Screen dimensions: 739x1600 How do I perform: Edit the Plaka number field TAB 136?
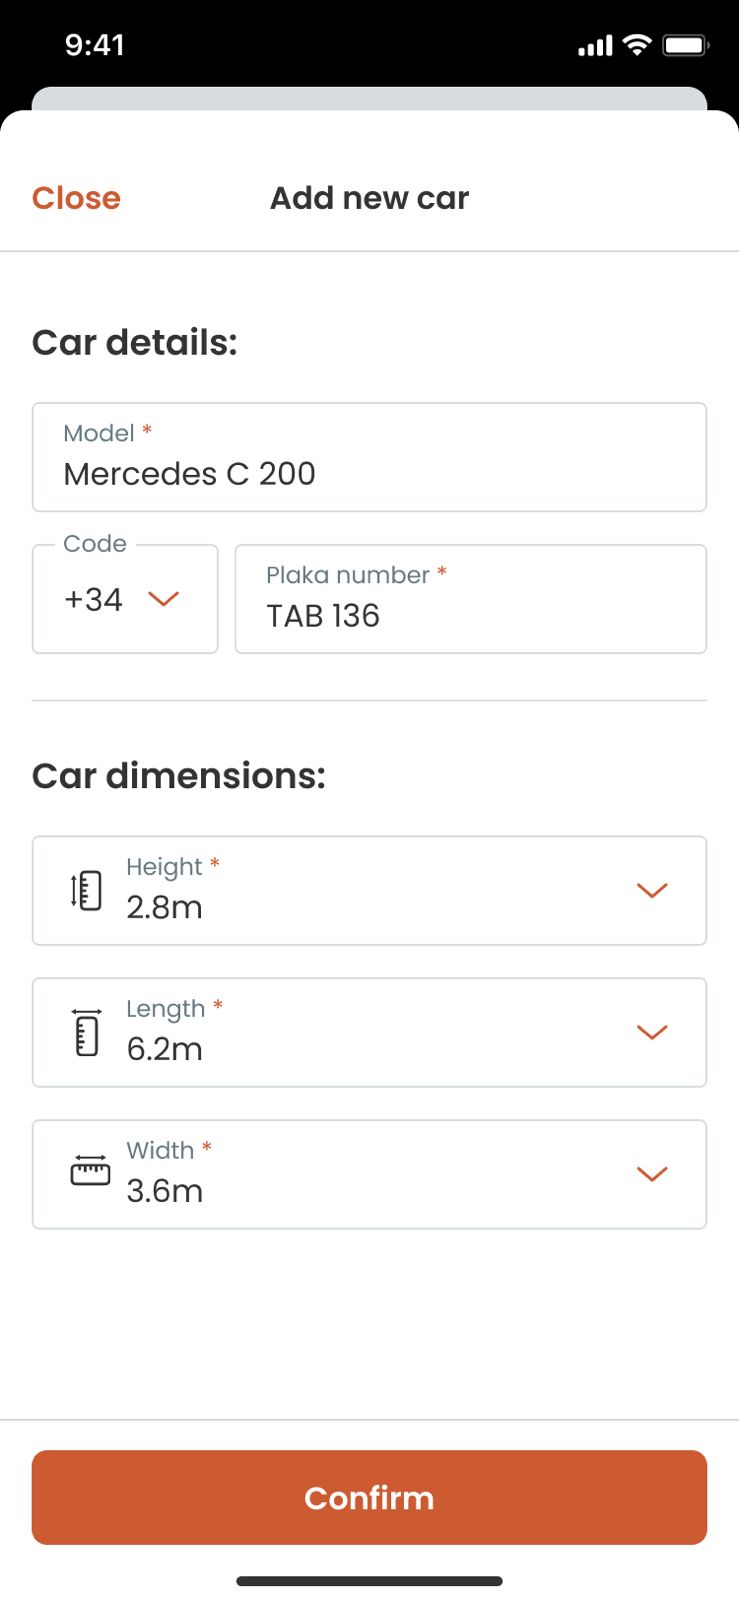click(470, 615)
